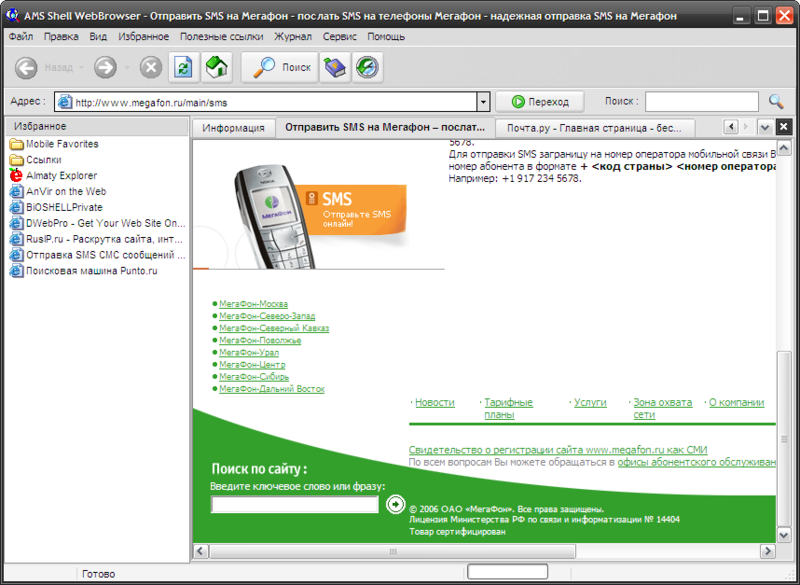Click the Forward arrow toolbar icon
800x585 pixels.
click(x=105, y=67)
